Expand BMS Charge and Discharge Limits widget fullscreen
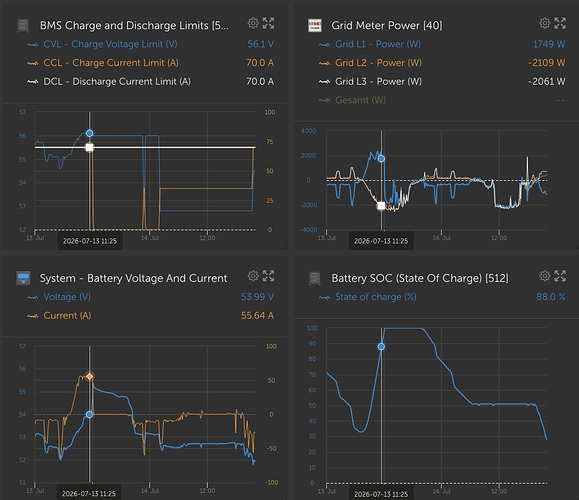Screen dimensions: 579x500 (x=268, y=23)
